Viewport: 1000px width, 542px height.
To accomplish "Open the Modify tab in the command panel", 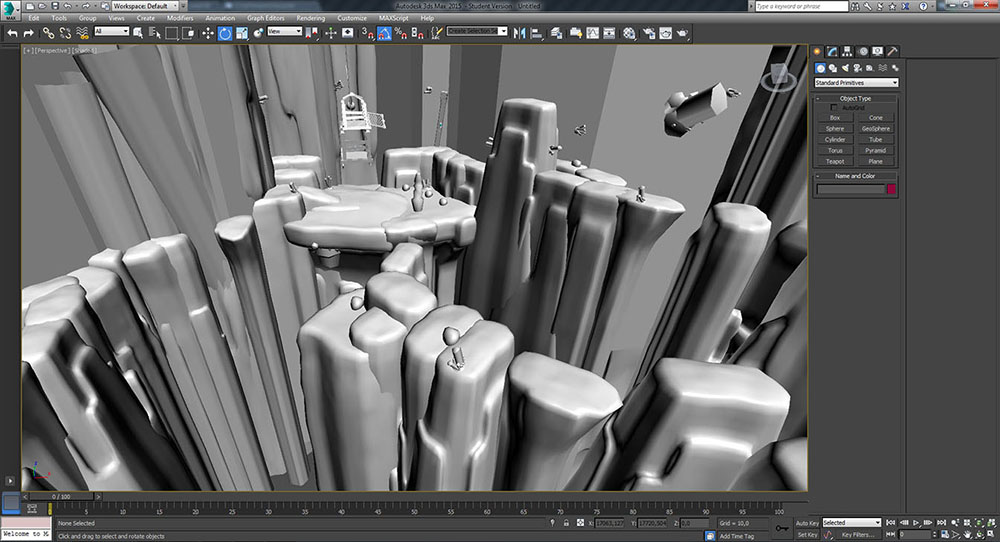I will coord(832,51).
